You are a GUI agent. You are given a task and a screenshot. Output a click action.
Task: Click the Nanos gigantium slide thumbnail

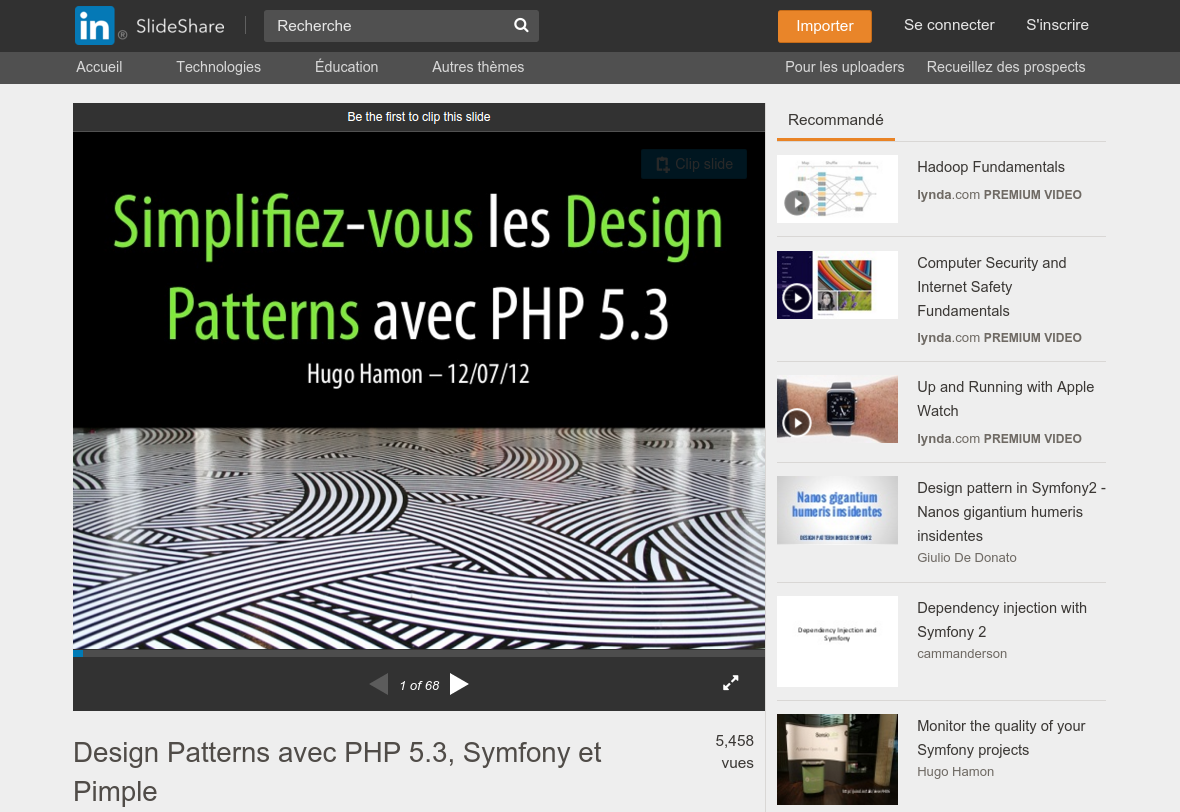click(837, 510)
